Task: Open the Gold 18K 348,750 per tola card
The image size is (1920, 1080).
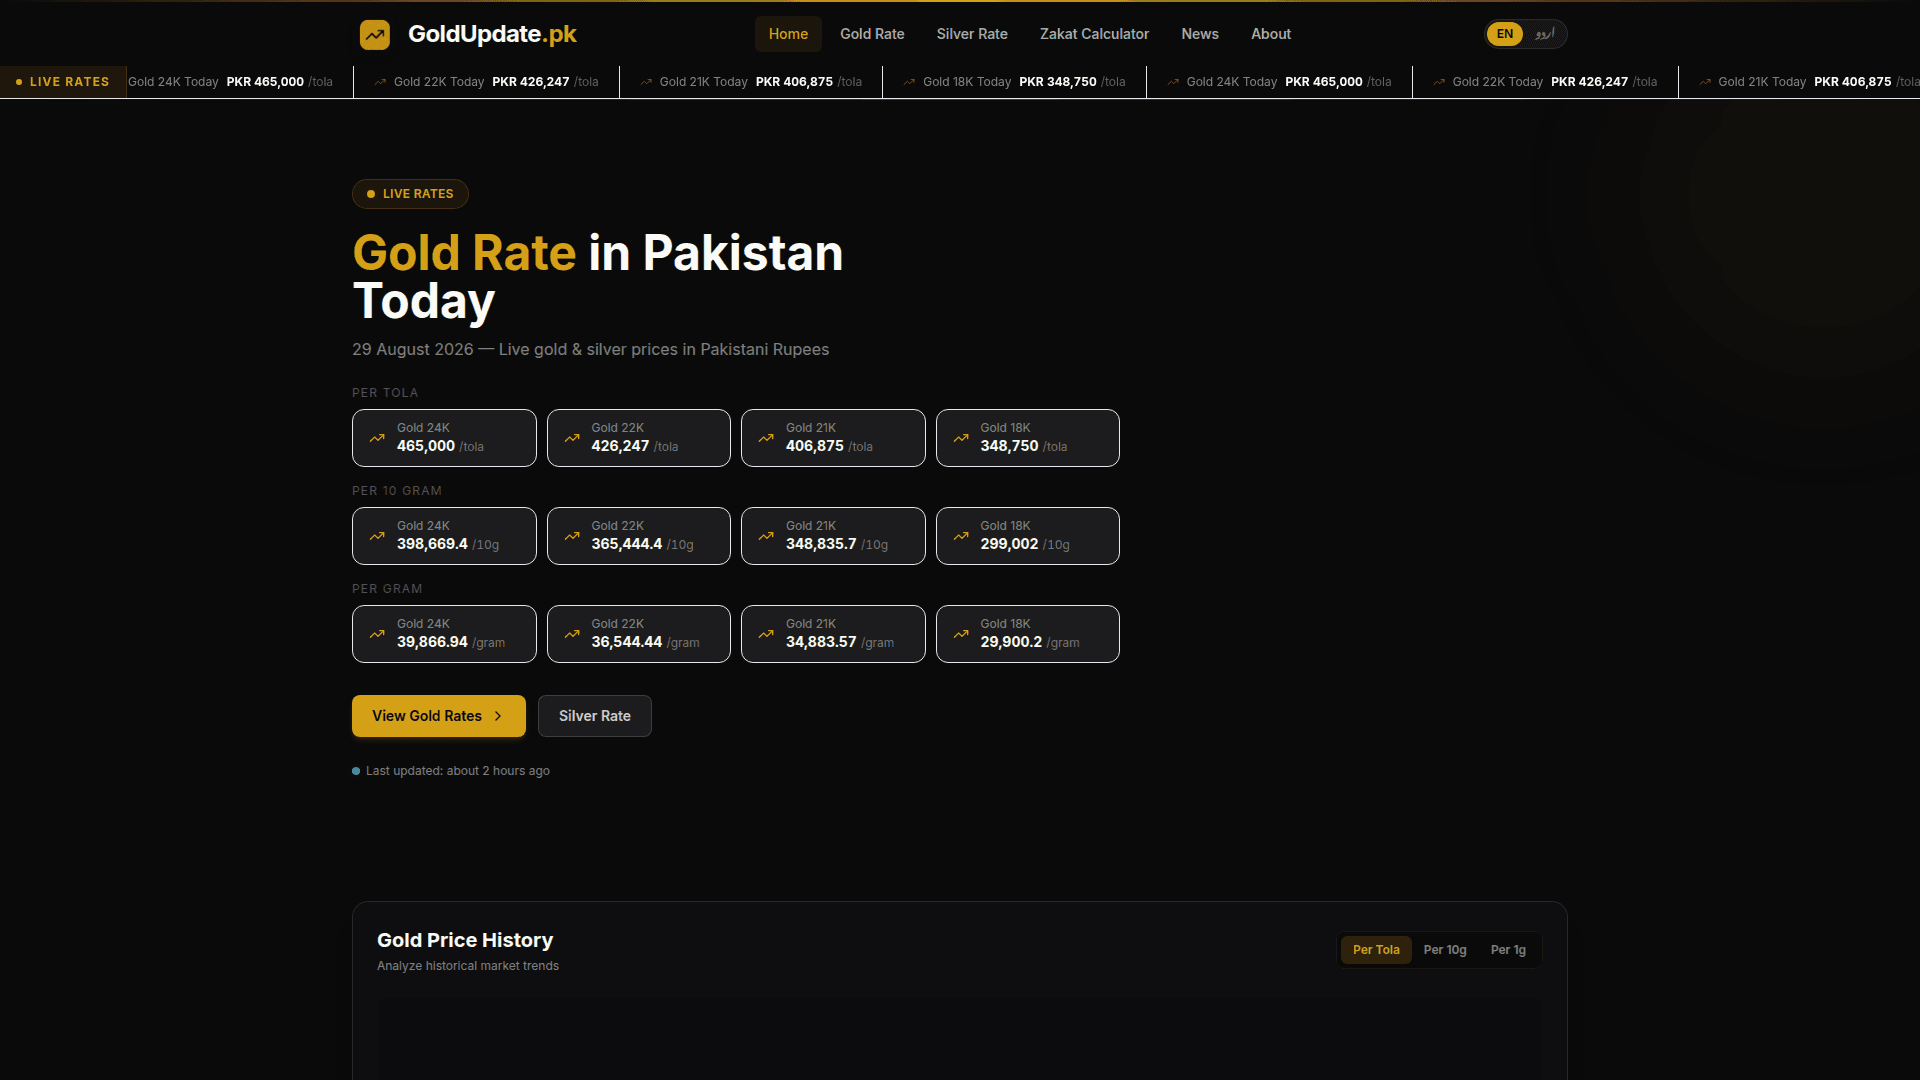Action: coord(1028,438)
